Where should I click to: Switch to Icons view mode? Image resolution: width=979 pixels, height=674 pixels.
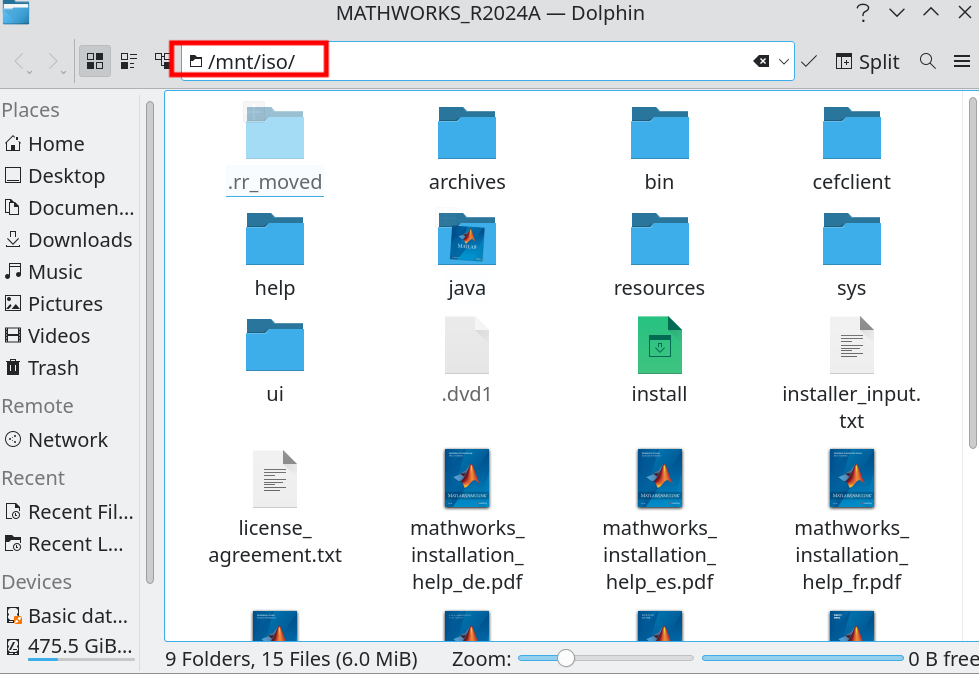click(95, 61)
